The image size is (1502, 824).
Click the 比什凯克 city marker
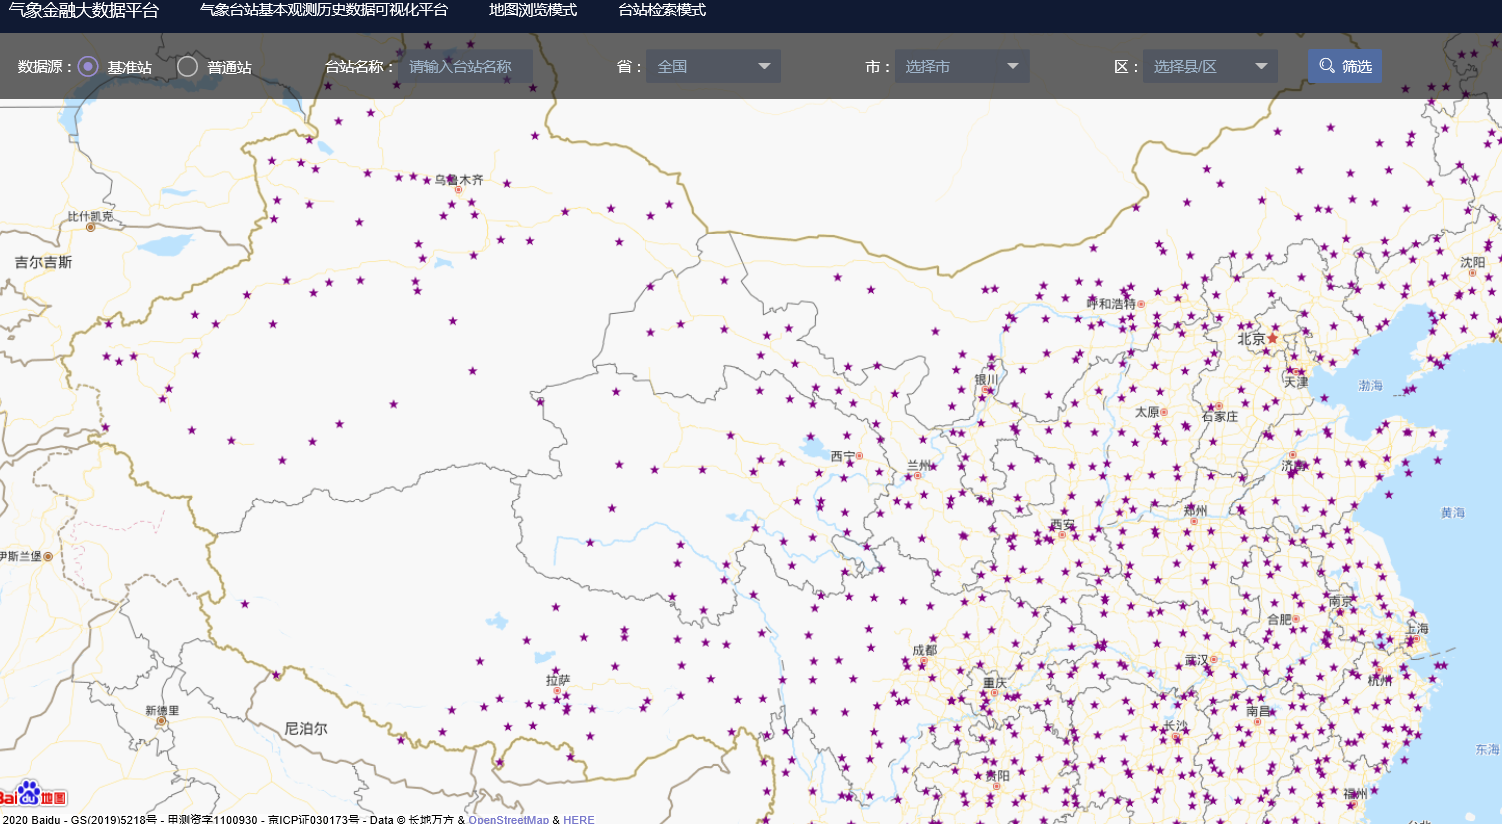point(90,227)
